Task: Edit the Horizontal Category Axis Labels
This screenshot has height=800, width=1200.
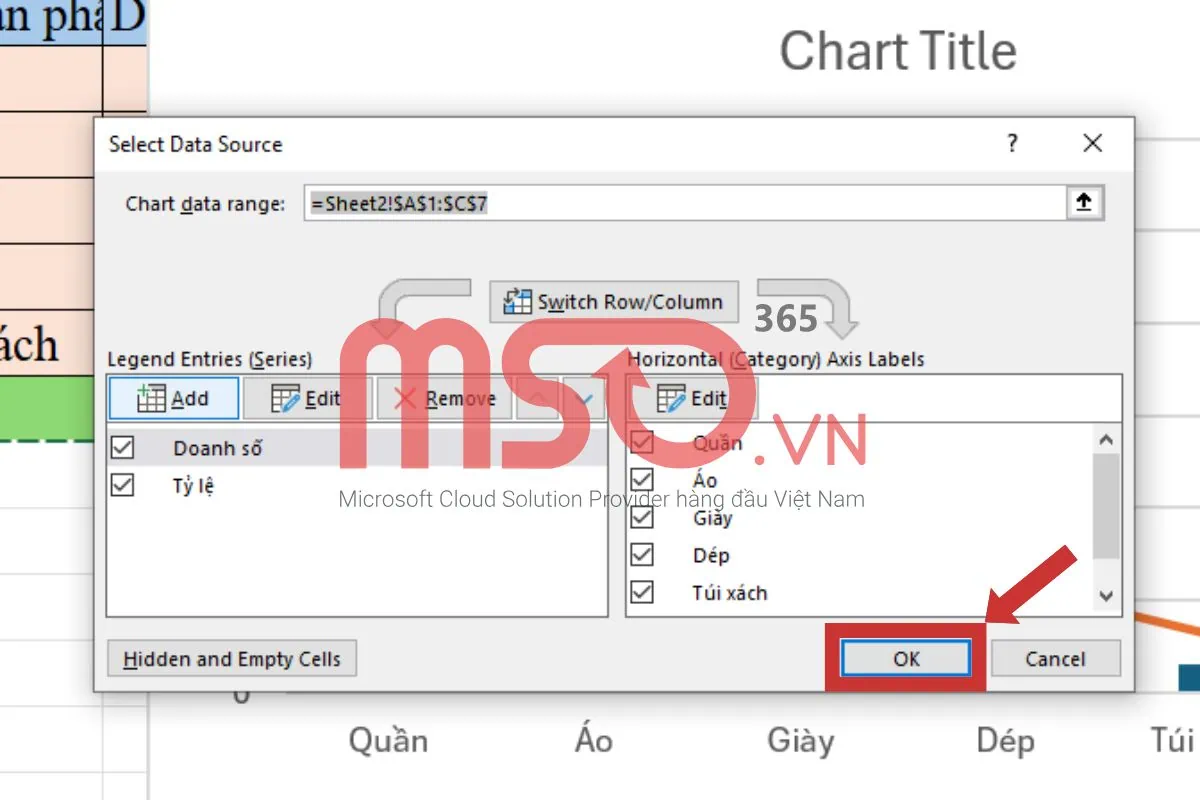Action: pyautogui.click(x=697, y=397)
